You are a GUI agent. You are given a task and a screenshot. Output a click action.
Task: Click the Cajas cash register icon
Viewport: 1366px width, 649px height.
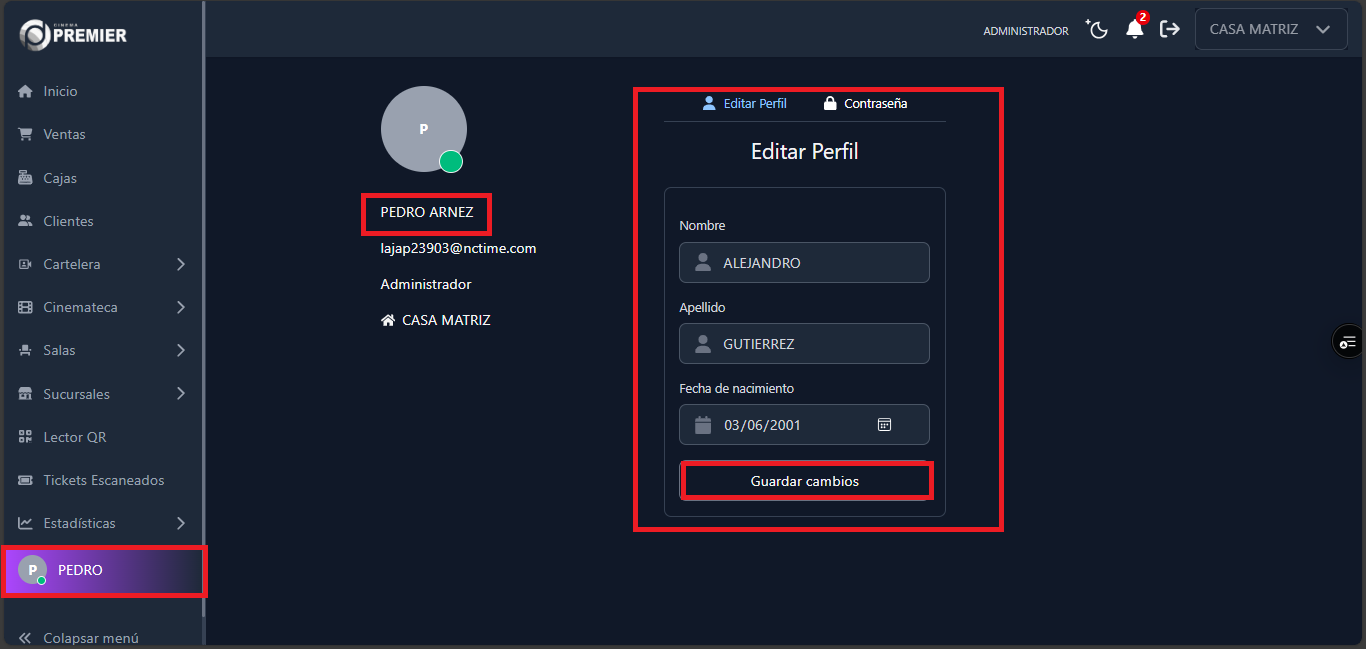[26, 178]
